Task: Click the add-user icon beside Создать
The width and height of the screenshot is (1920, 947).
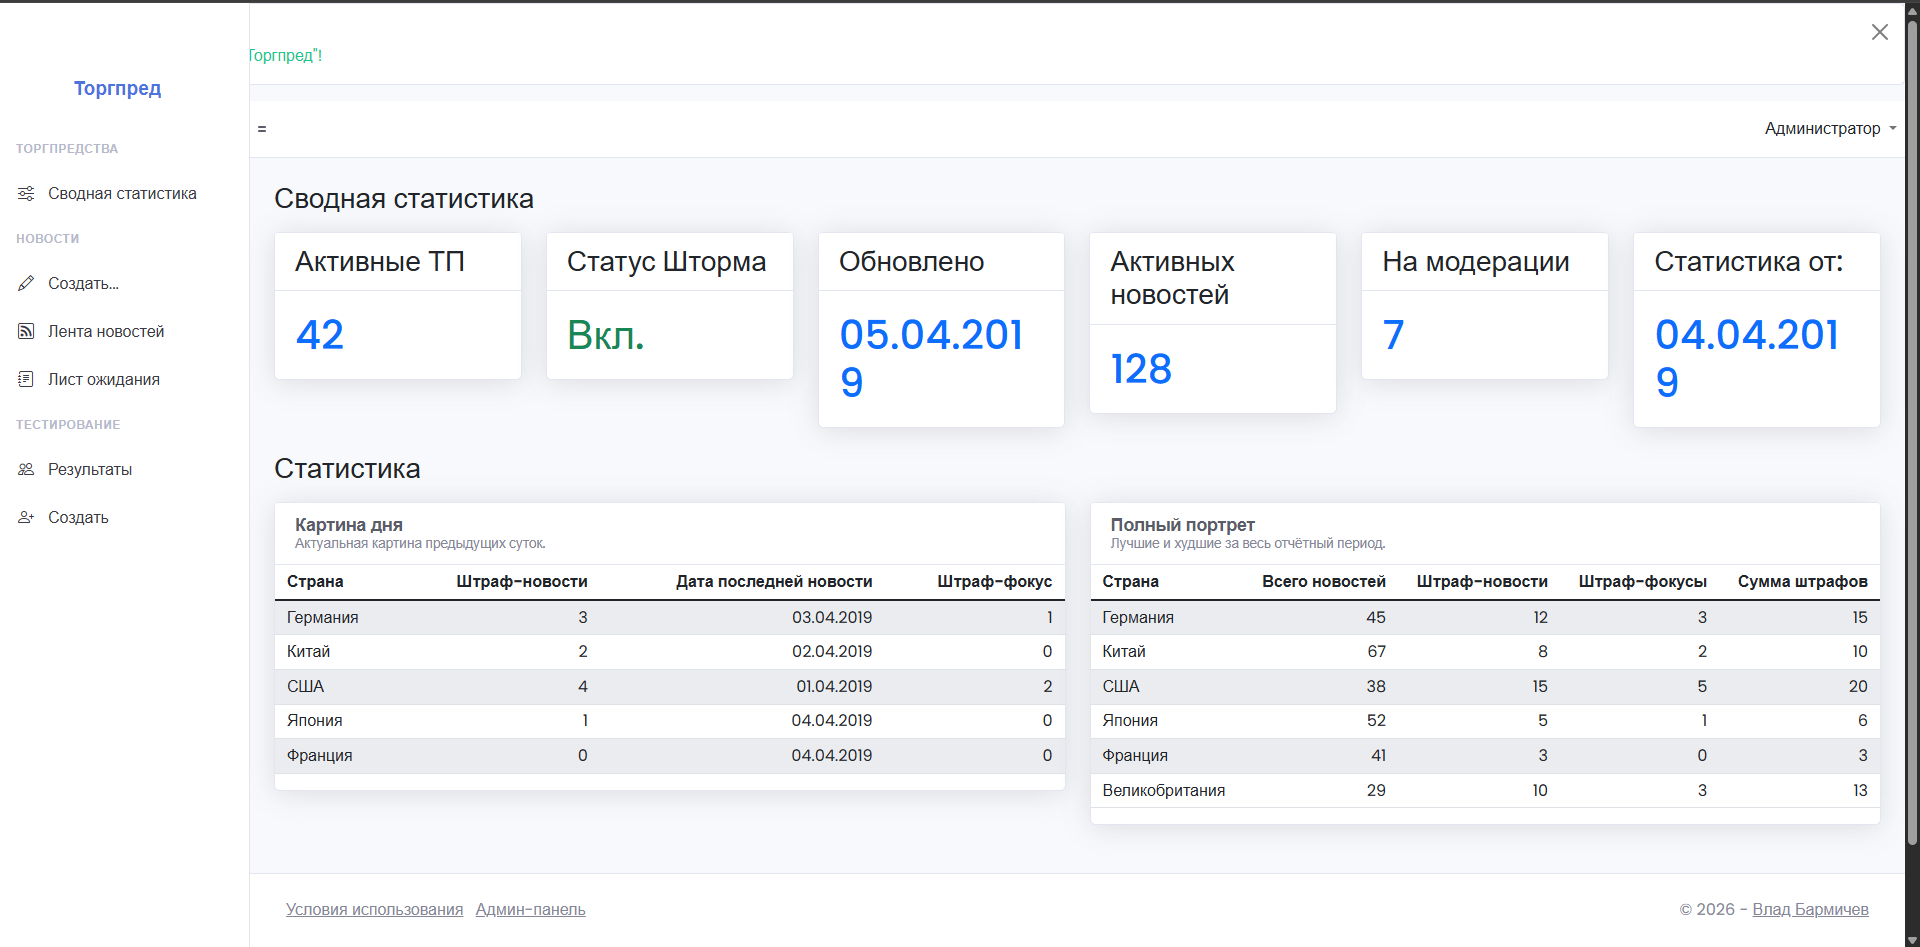Action: (25, 517)
